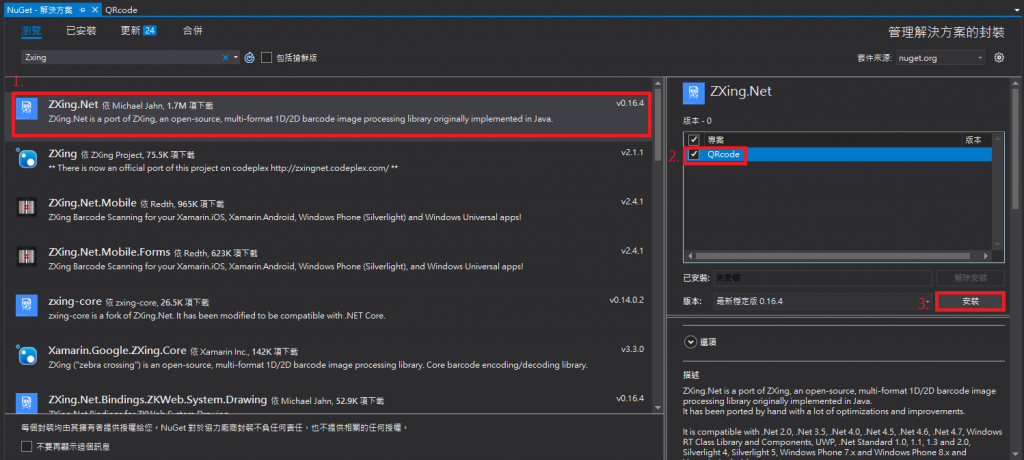The width and height of the screenshot is (1024, 460).
Task: Toggle the include prerelease checkbox
Action: [x=266, y=58]
